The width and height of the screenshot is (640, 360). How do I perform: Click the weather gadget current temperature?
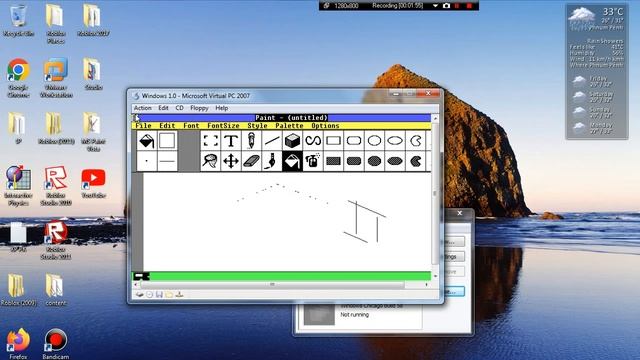click(x=613, y=11)
